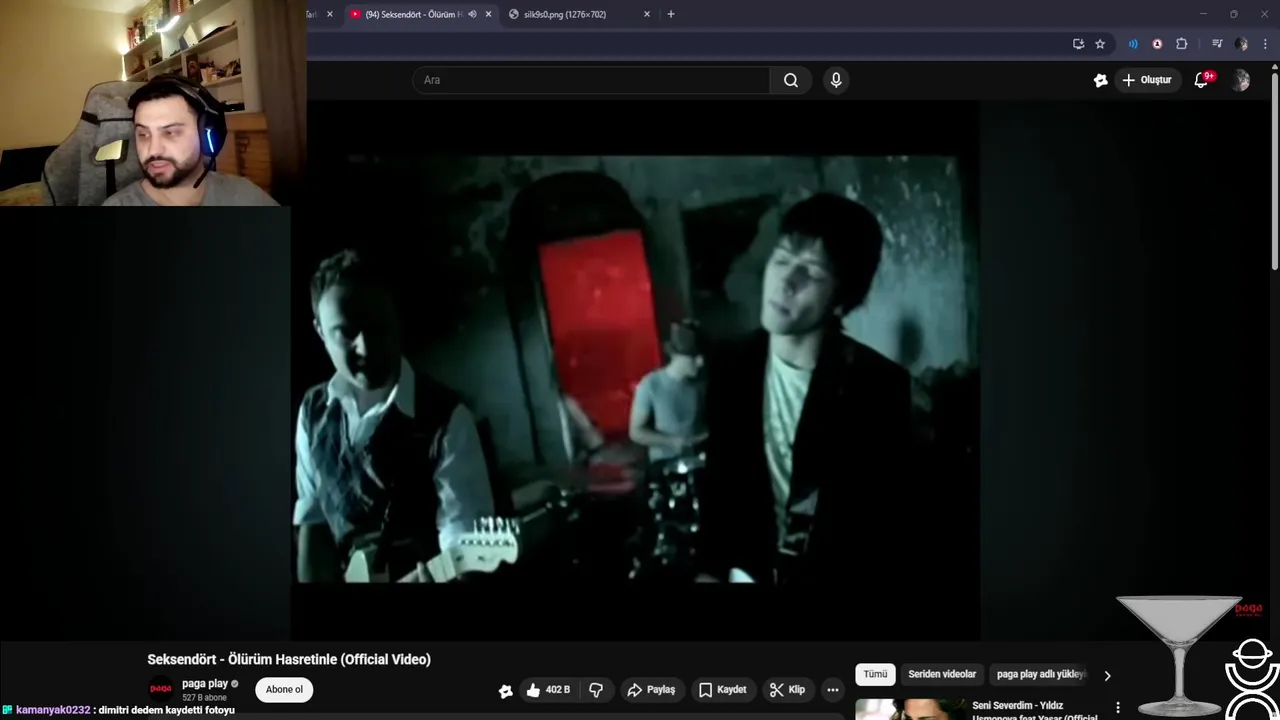The height and width of the screenshot is (720, 1280).
Task: Save the video with Kaydet
Action: click(723, 690)
